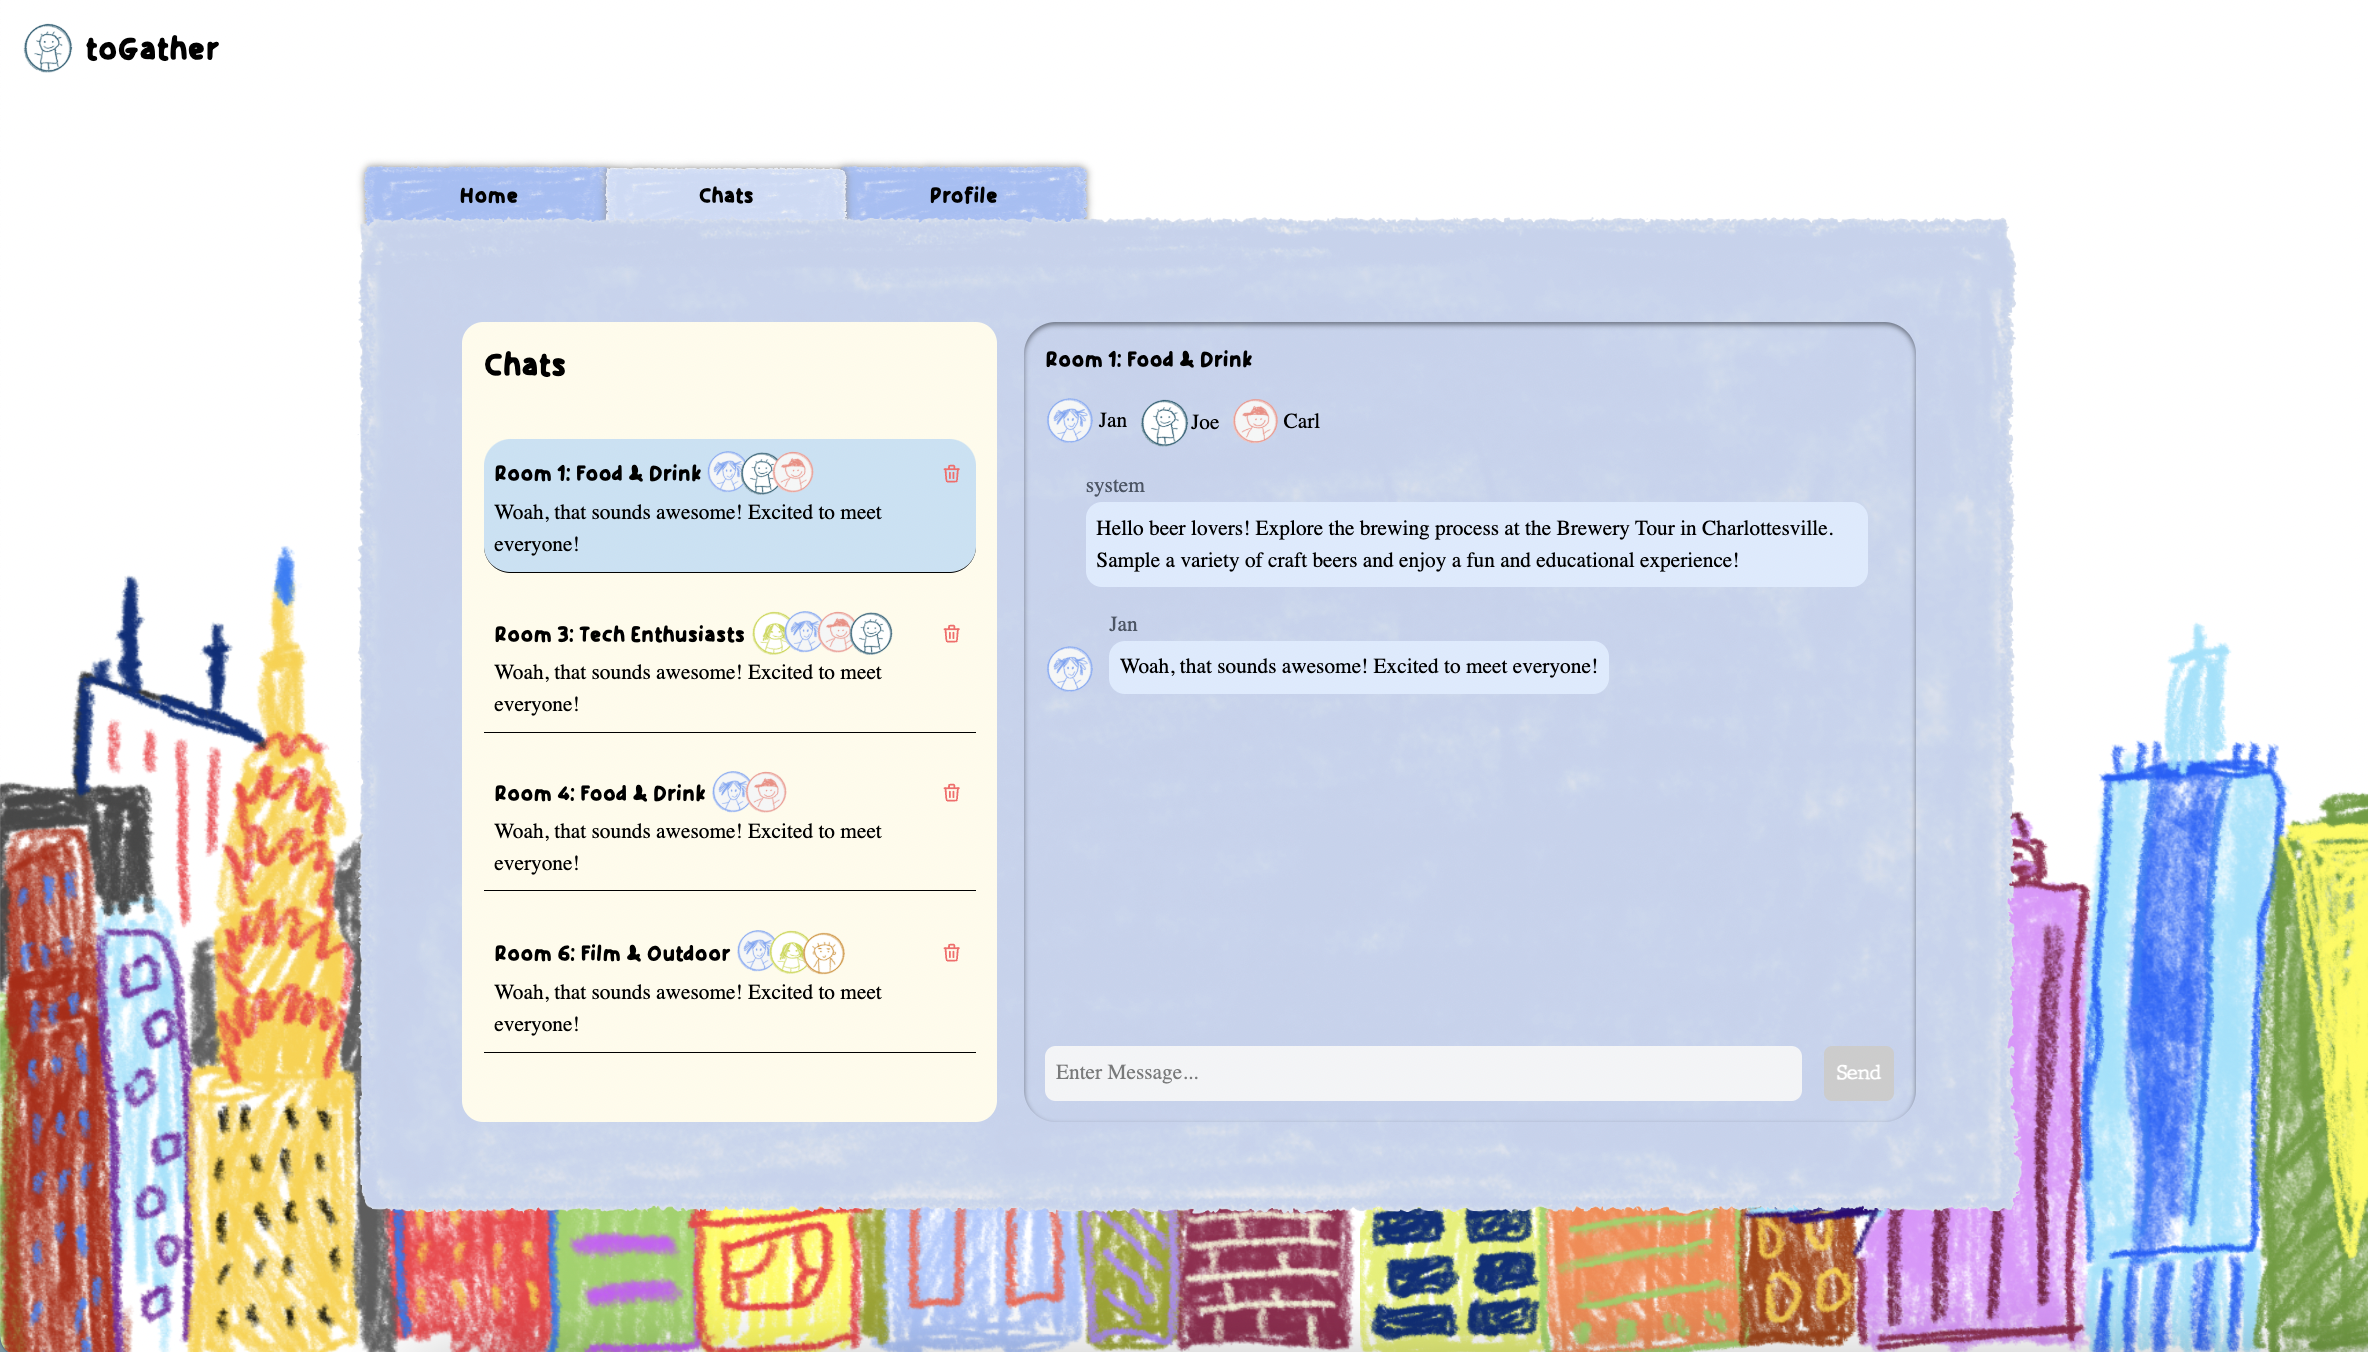This screenshot has width=2368, height=1352.
Task: Click Jan's avatar beside her message
Action: tap(1069, 668)
